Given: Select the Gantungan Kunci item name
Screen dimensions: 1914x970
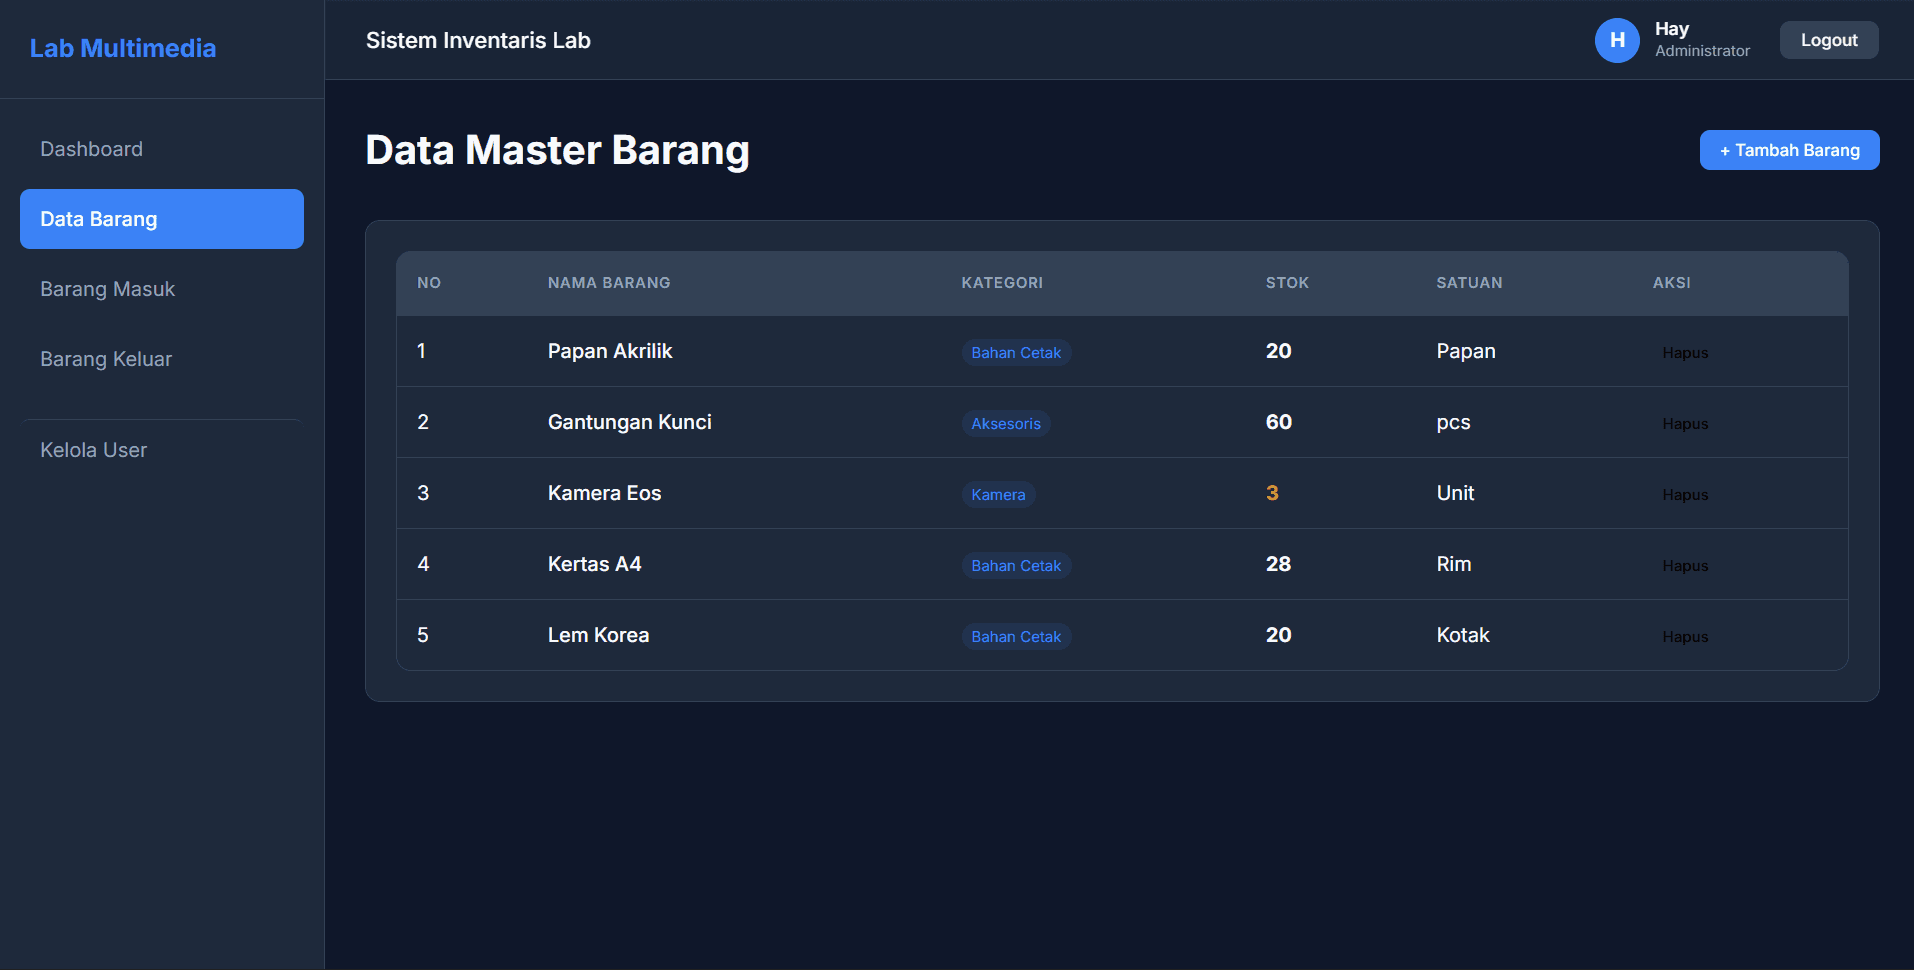Looking at the screenshot, I should 630,422.
